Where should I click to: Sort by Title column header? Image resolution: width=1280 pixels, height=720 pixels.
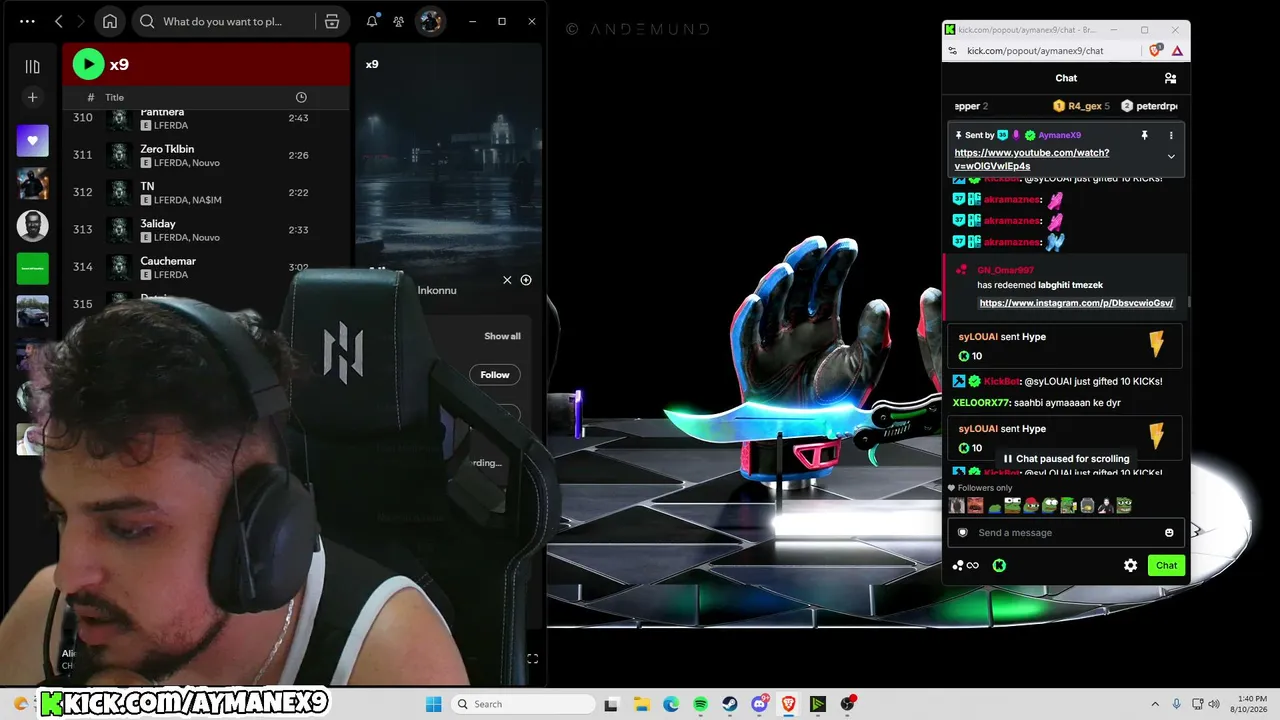tap(115, 97)
